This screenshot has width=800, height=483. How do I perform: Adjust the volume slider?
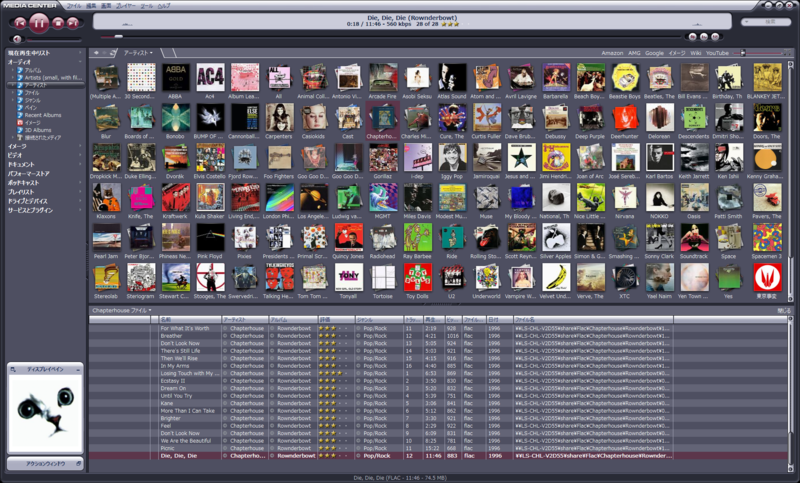pos(54,39)
